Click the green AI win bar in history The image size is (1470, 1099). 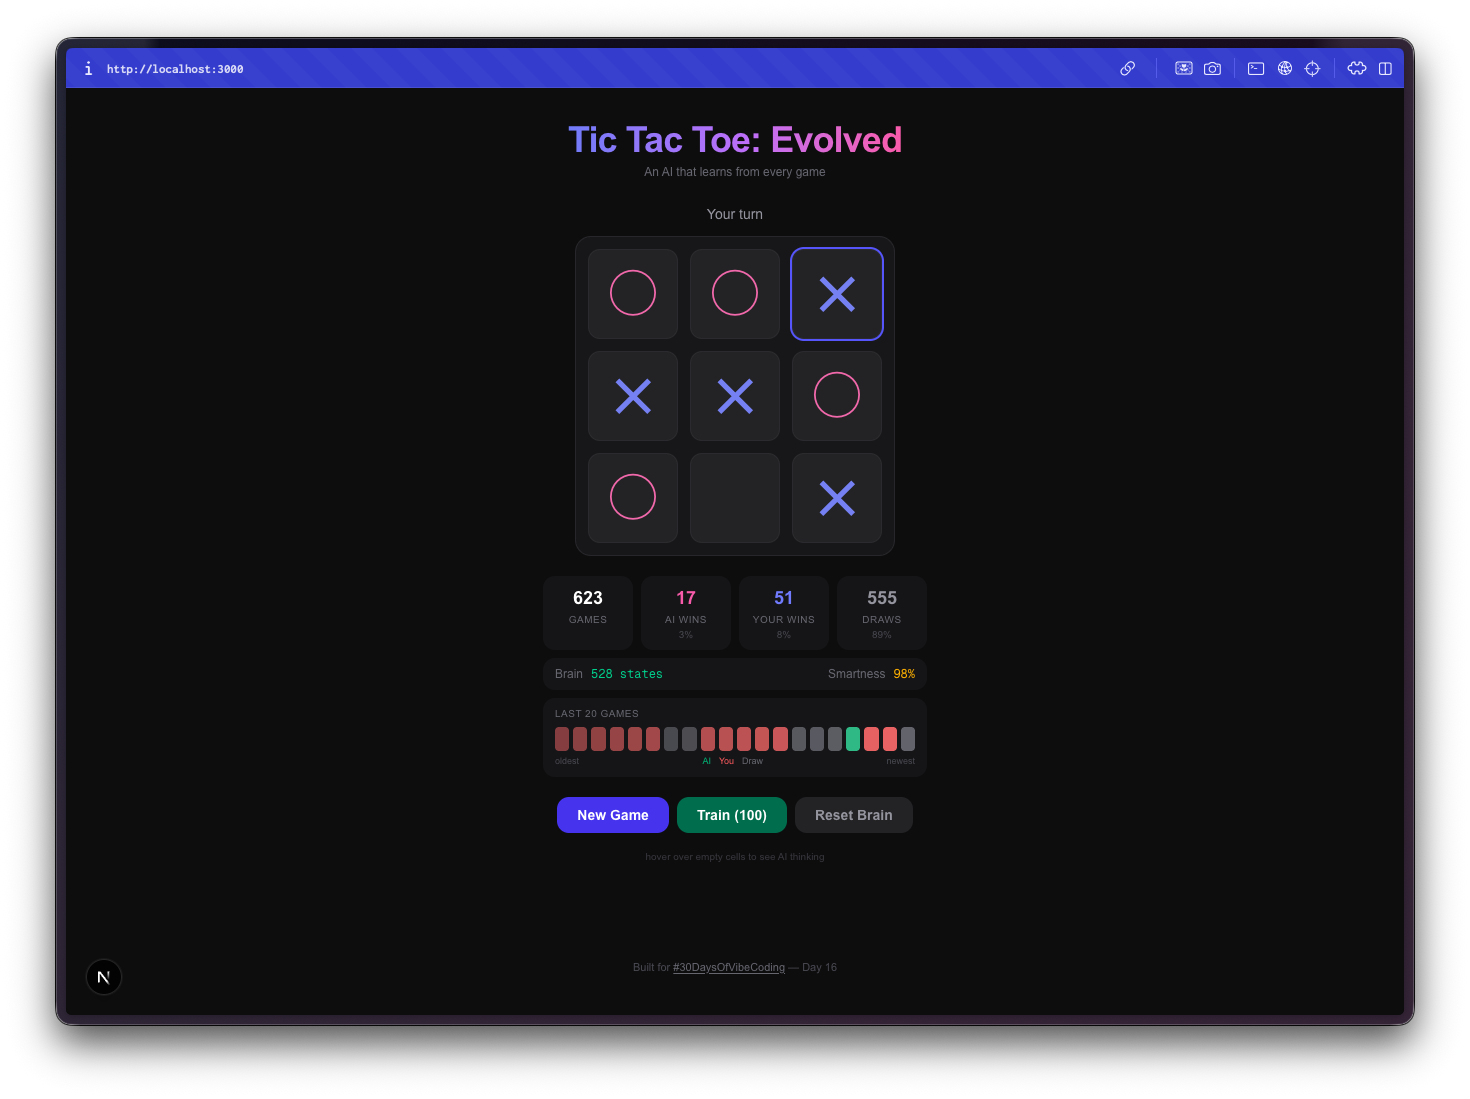[853, 739]
